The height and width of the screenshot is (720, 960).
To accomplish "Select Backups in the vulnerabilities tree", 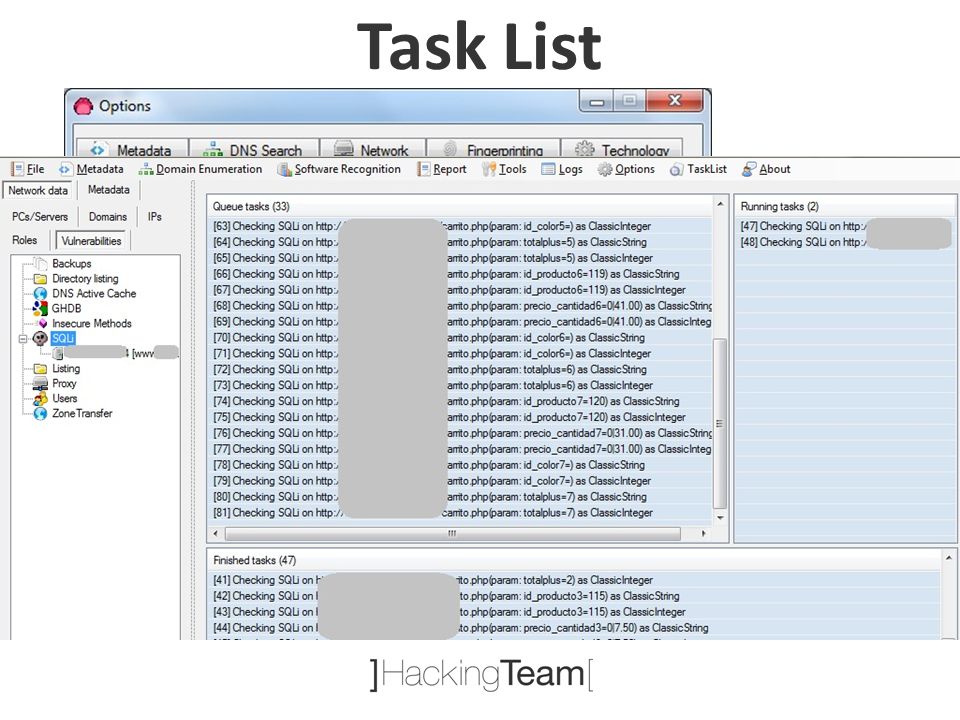I will (x=72, y=263).
